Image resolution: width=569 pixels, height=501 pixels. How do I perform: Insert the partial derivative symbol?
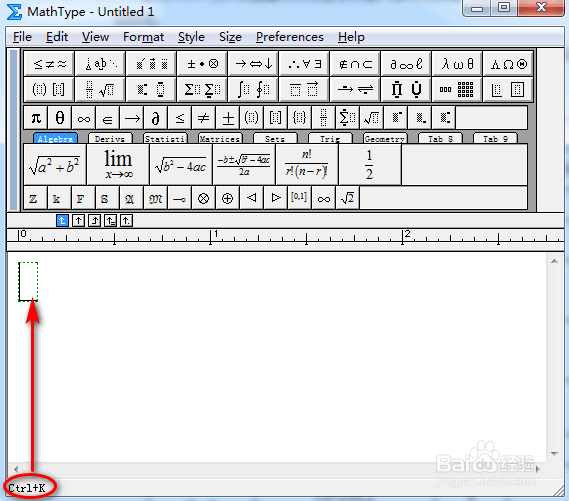[x=156, y=118]
